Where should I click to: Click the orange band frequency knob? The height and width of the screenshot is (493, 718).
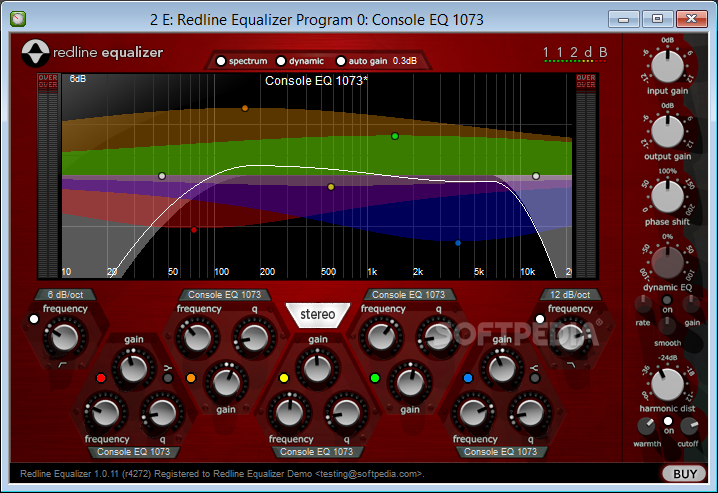pos(197,338)
